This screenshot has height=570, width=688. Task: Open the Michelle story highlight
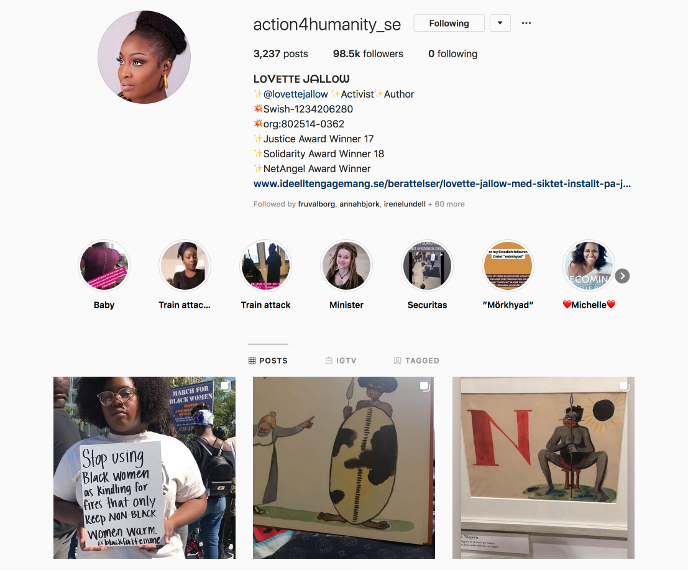pyautogui.click(x=588, y=265)
